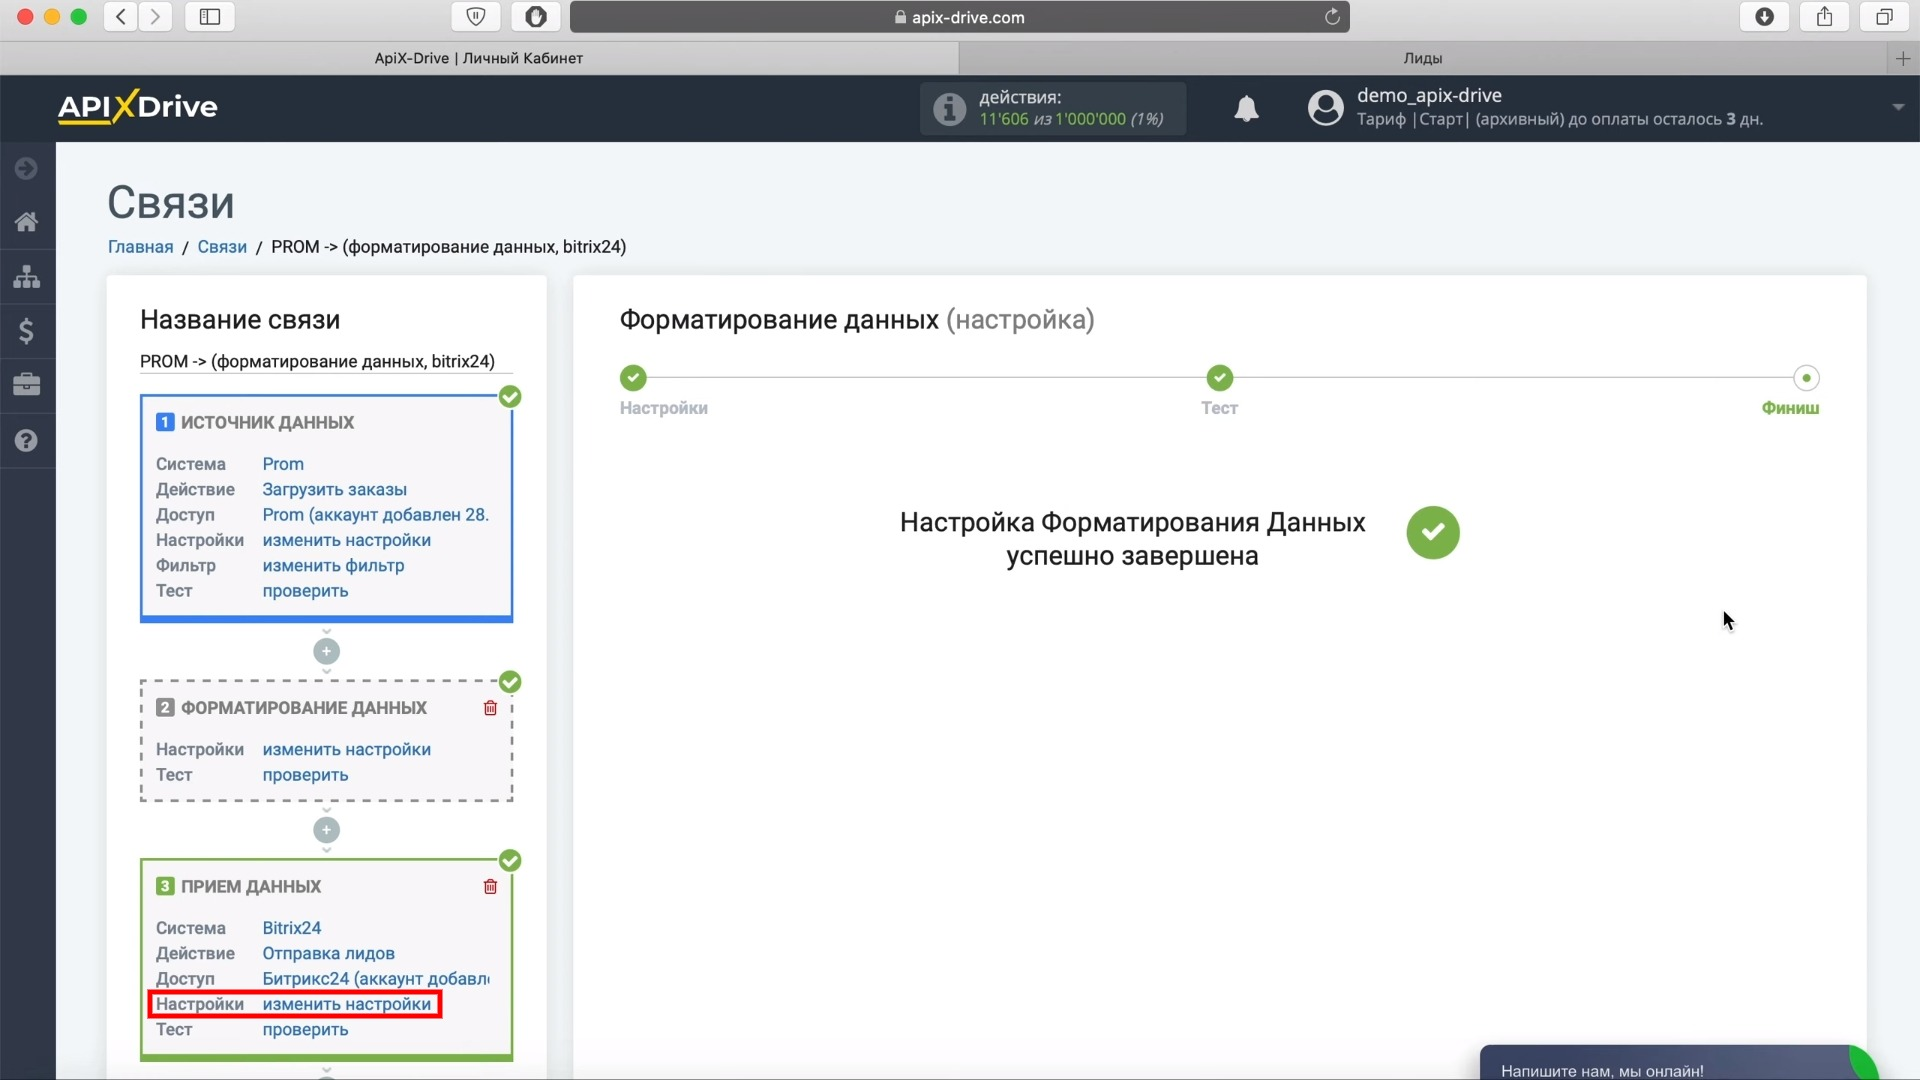1920x1080 pixels.
Task: Open the extension icon next to the shield
Action: (536, 17)
